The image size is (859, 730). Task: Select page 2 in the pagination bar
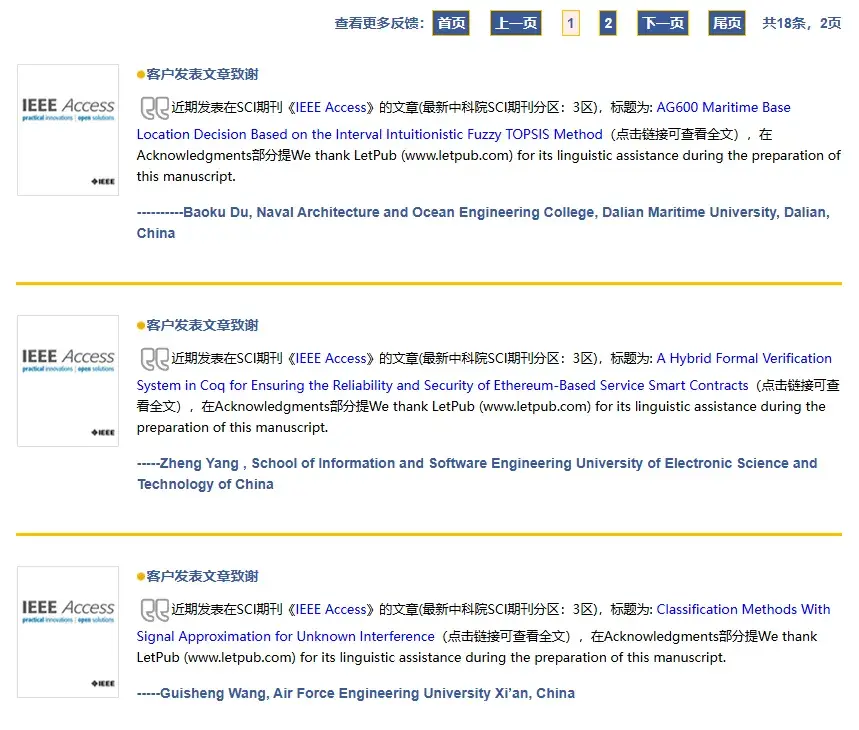[607, 22]
